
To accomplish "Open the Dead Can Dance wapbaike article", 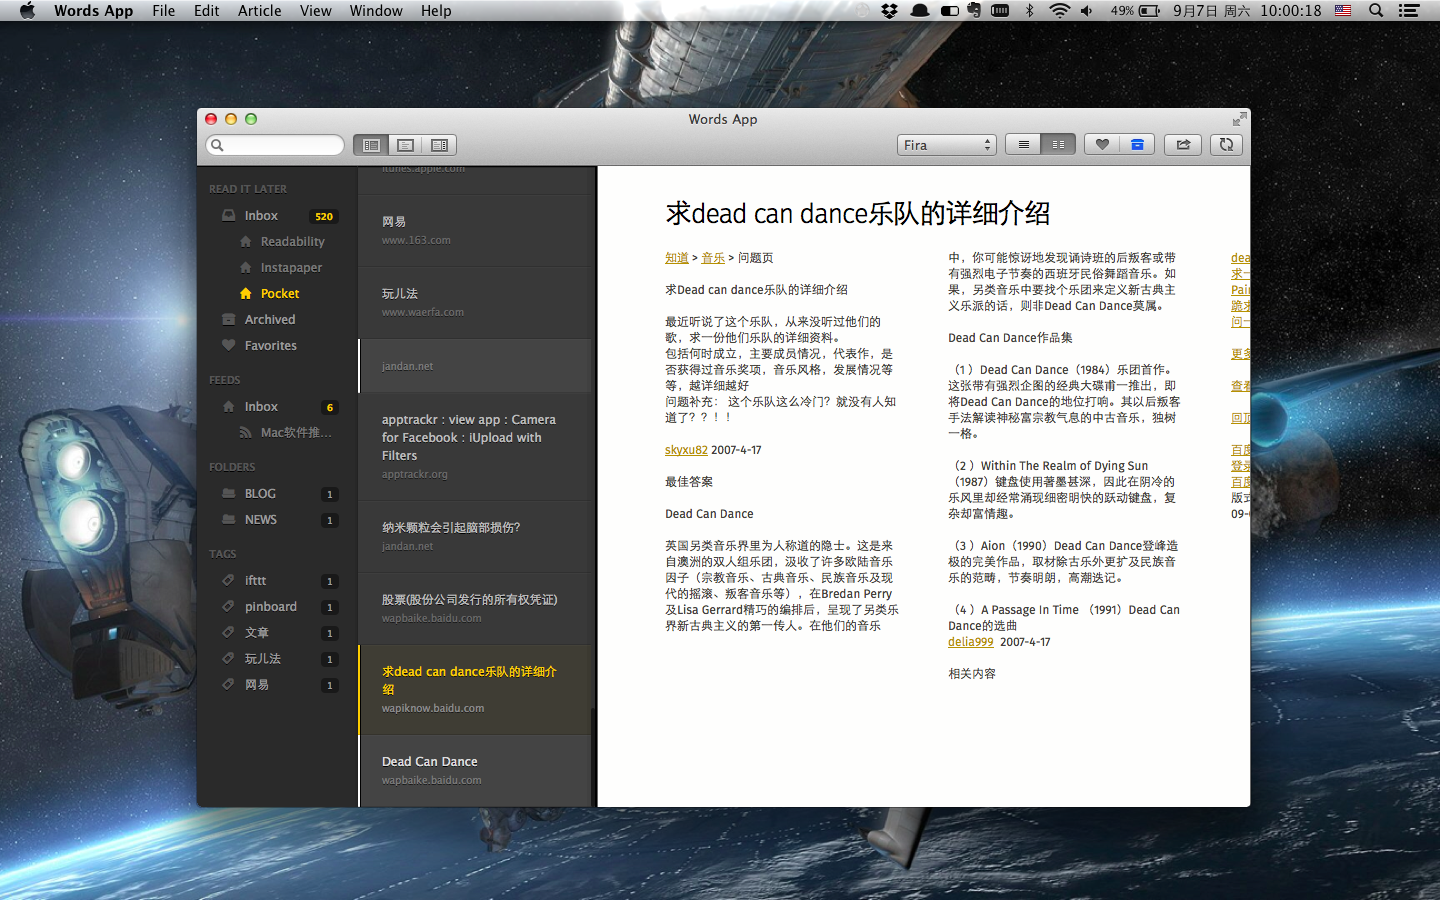I will click(x=475, y=771).
